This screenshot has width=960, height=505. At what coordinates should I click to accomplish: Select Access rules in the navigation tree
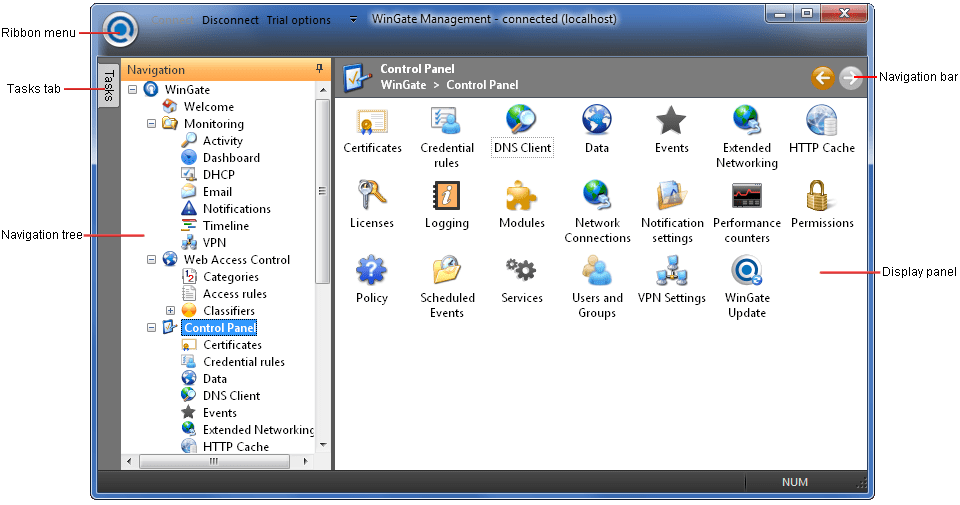tap(235, 294)
